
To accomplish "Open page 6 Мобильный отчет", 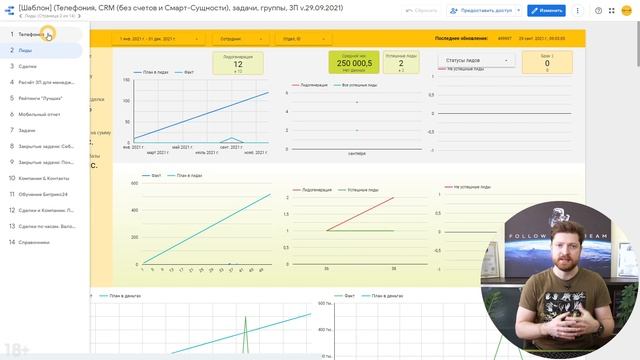I will pos(41,114).
